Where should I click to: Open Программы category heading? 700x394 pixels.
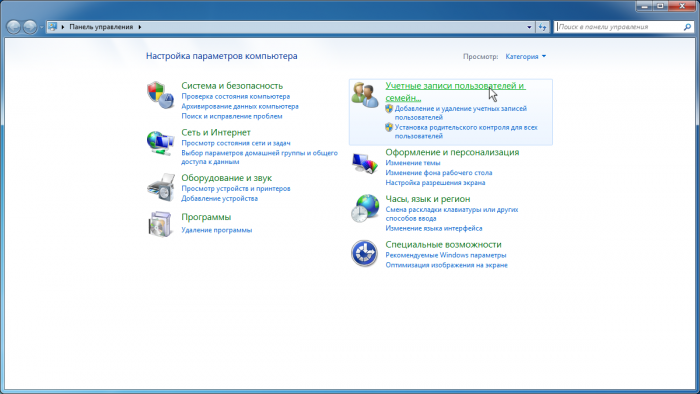[x=206, y=217]
